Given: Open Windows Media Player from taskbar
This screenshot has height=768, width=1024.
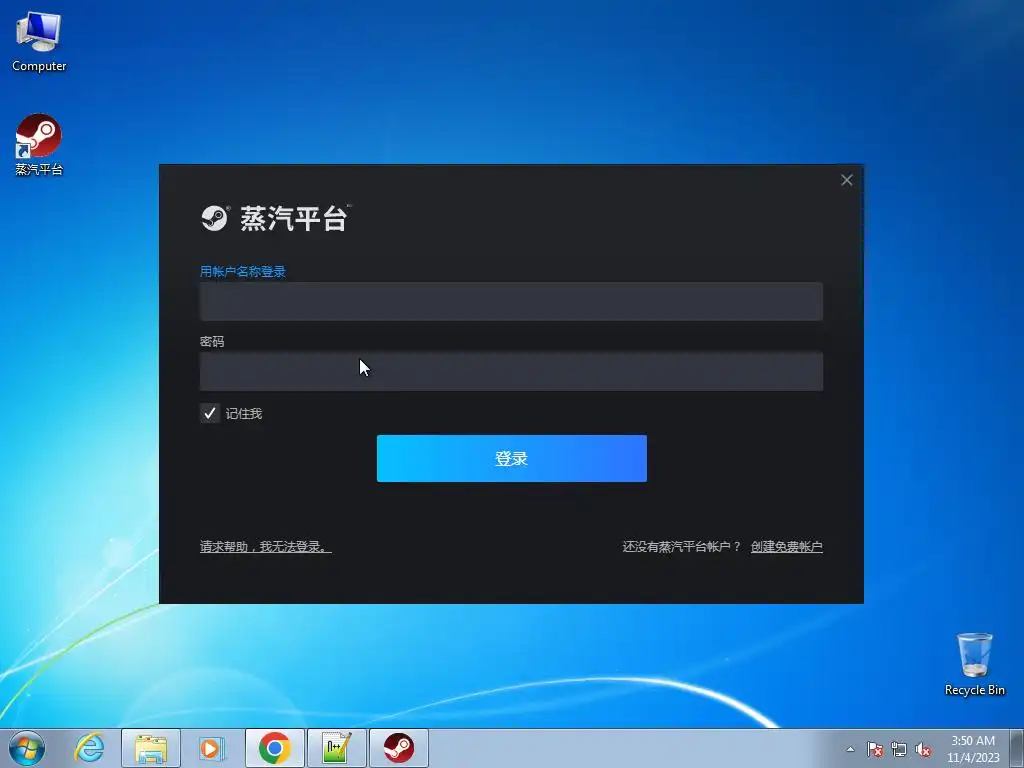Looking at the screenshot, I should (x=212, y=748).
